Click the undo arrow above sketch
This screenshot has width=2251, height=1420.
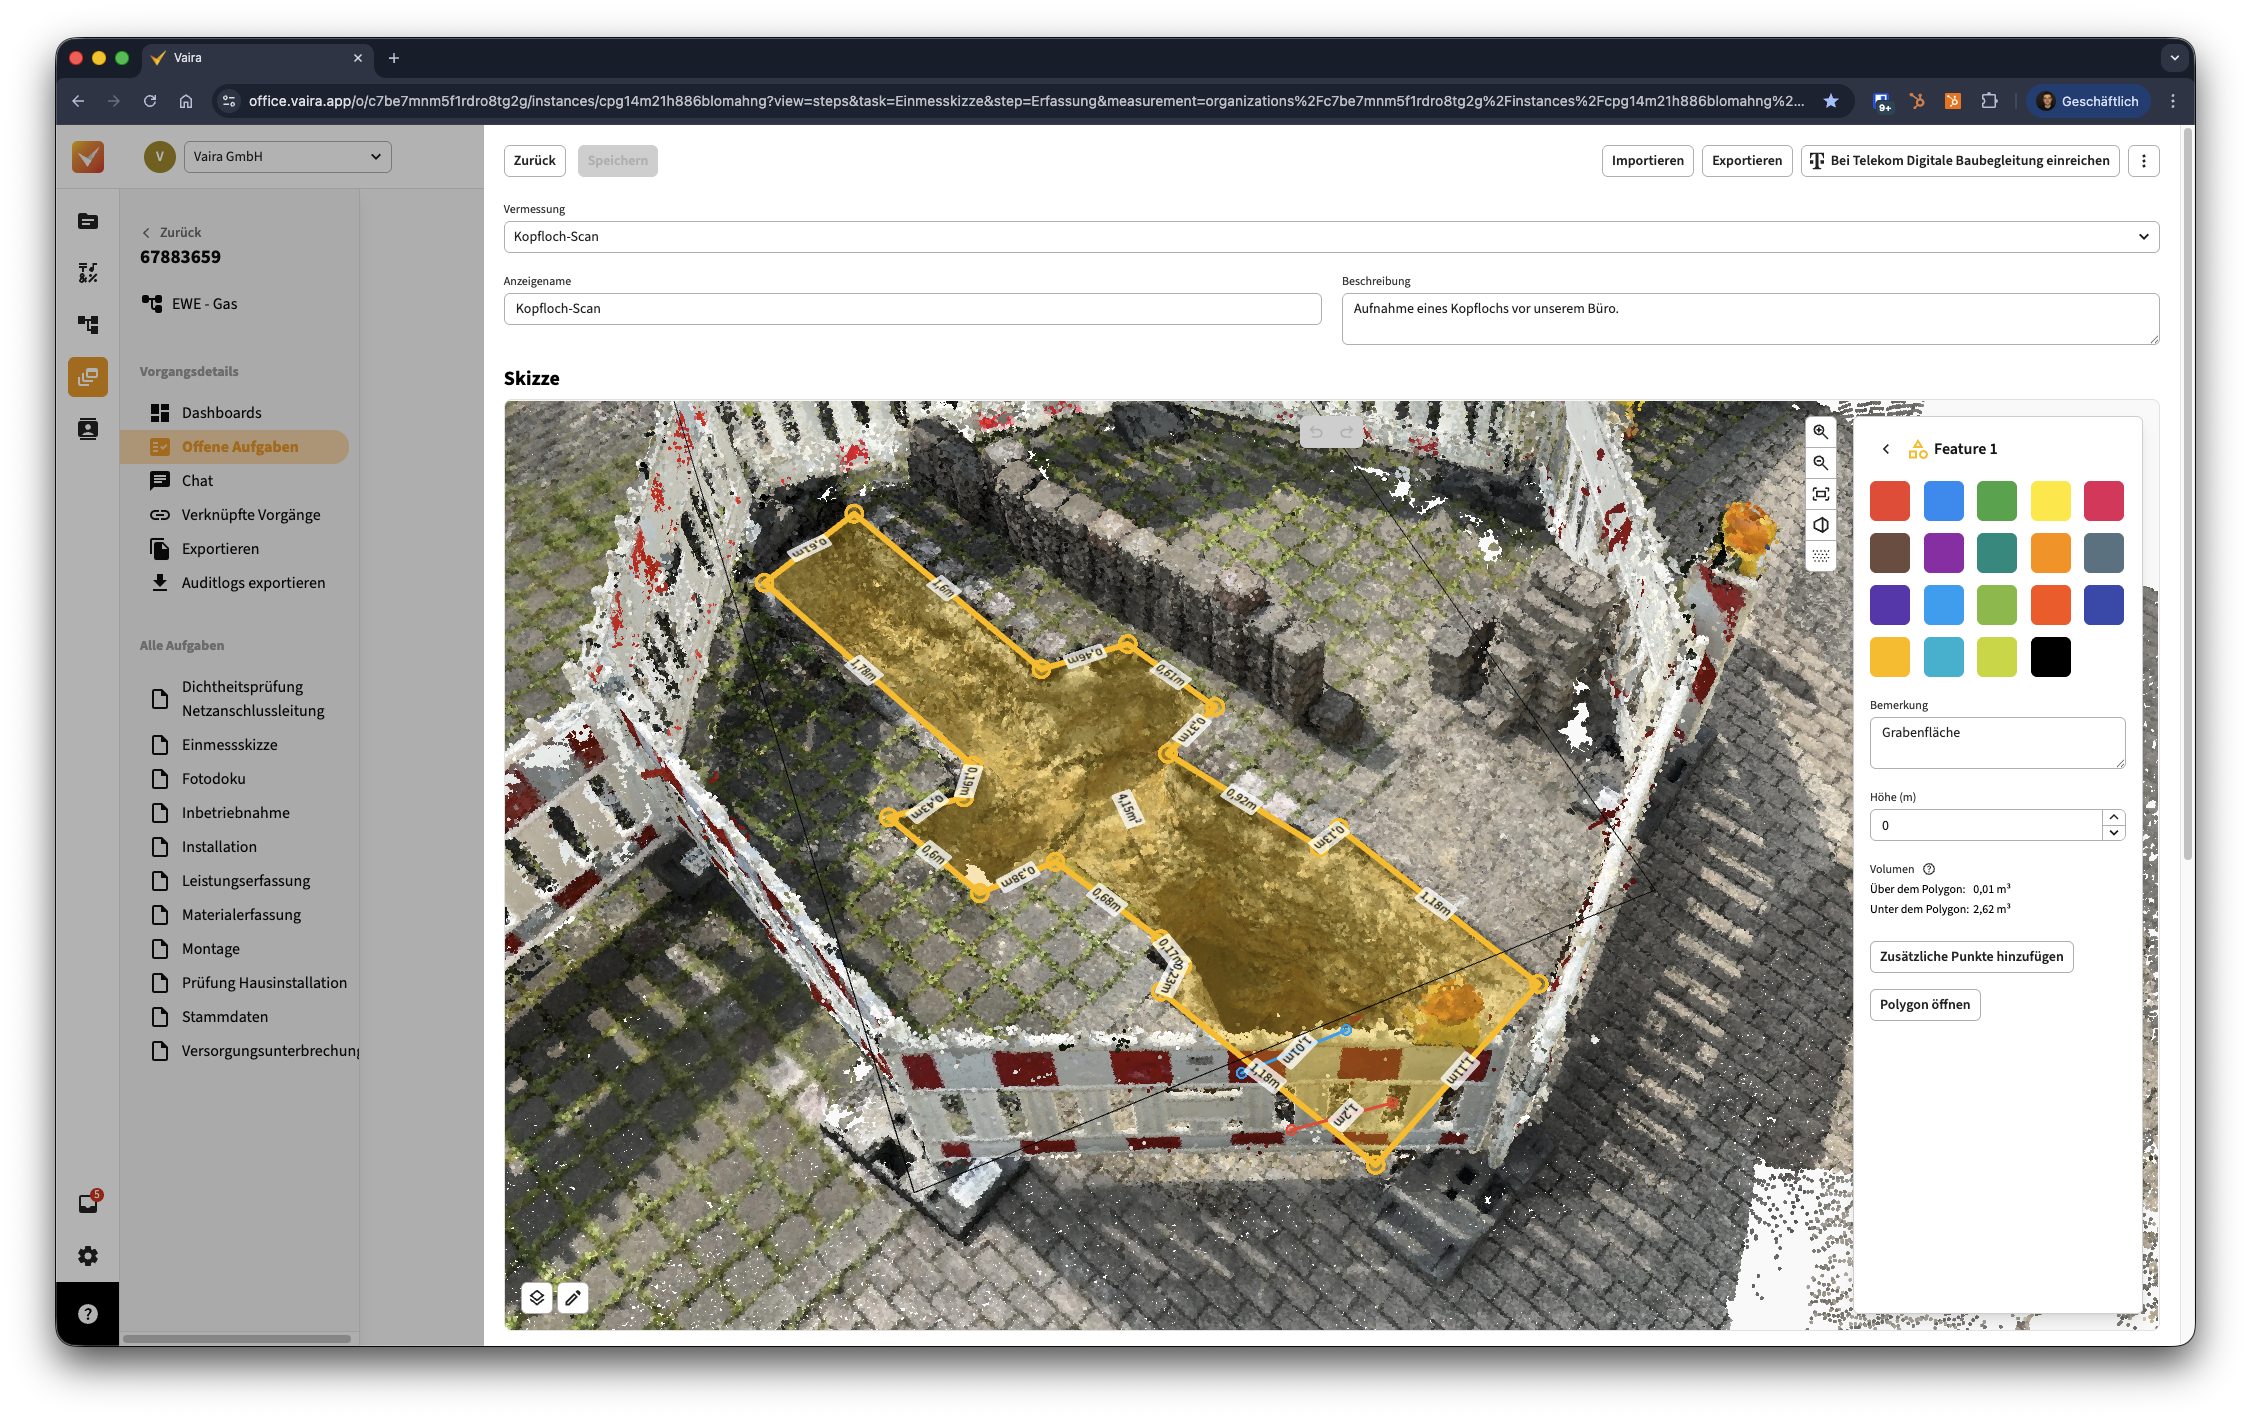click(x=1316, y=433)
